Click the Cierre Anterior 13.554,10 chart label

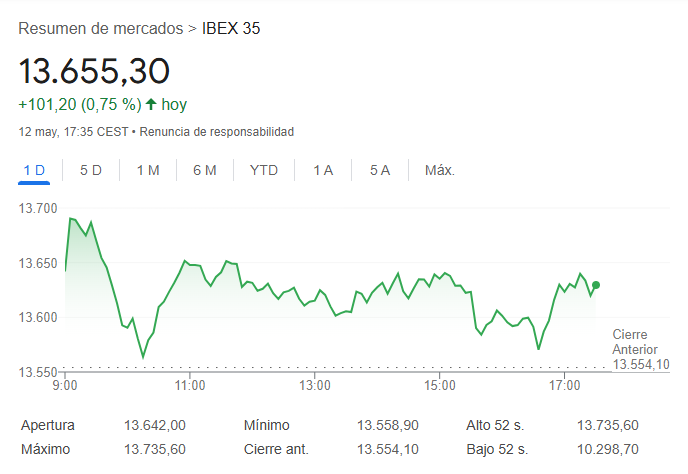coord(641,349)
